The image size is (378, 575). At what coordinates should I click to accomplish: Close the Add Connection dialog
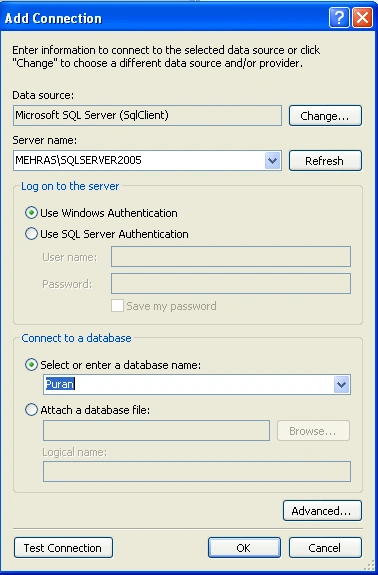coord(362,17)
